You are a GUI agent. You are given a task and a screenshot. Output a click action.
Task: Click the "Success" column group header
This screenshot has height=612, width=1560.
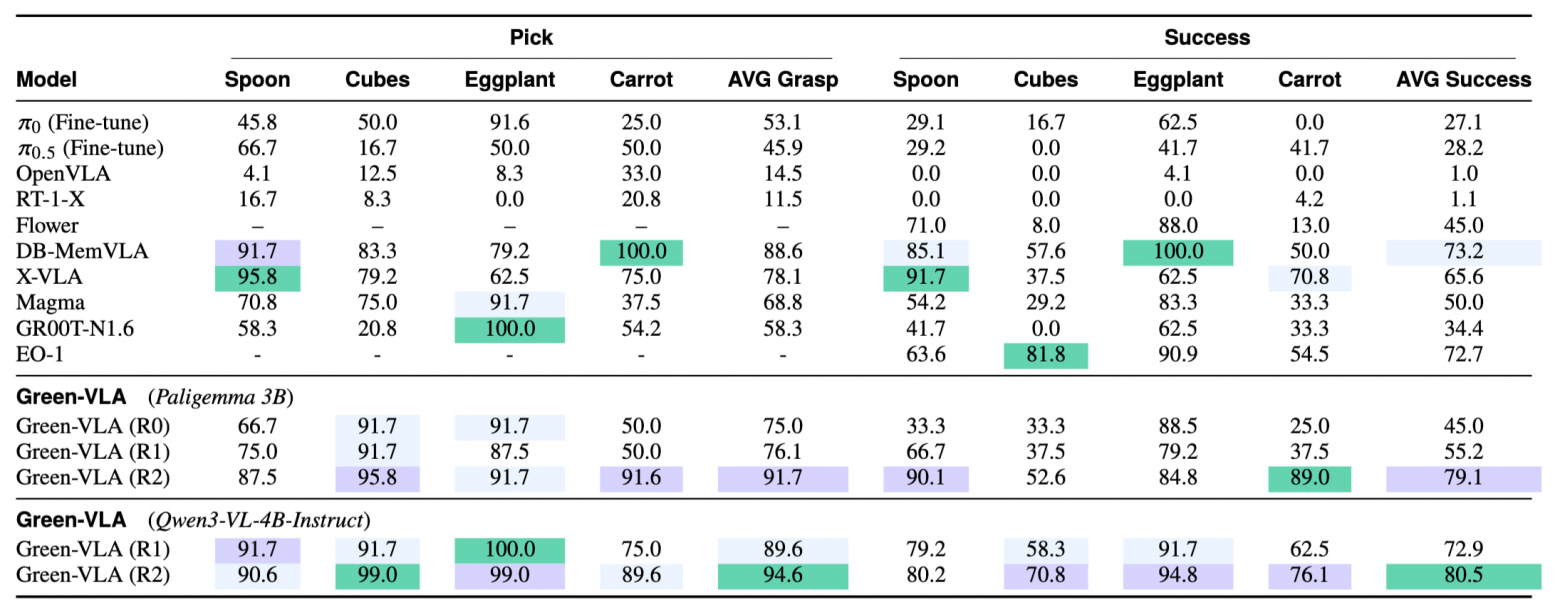click(x=1207, y=38)
